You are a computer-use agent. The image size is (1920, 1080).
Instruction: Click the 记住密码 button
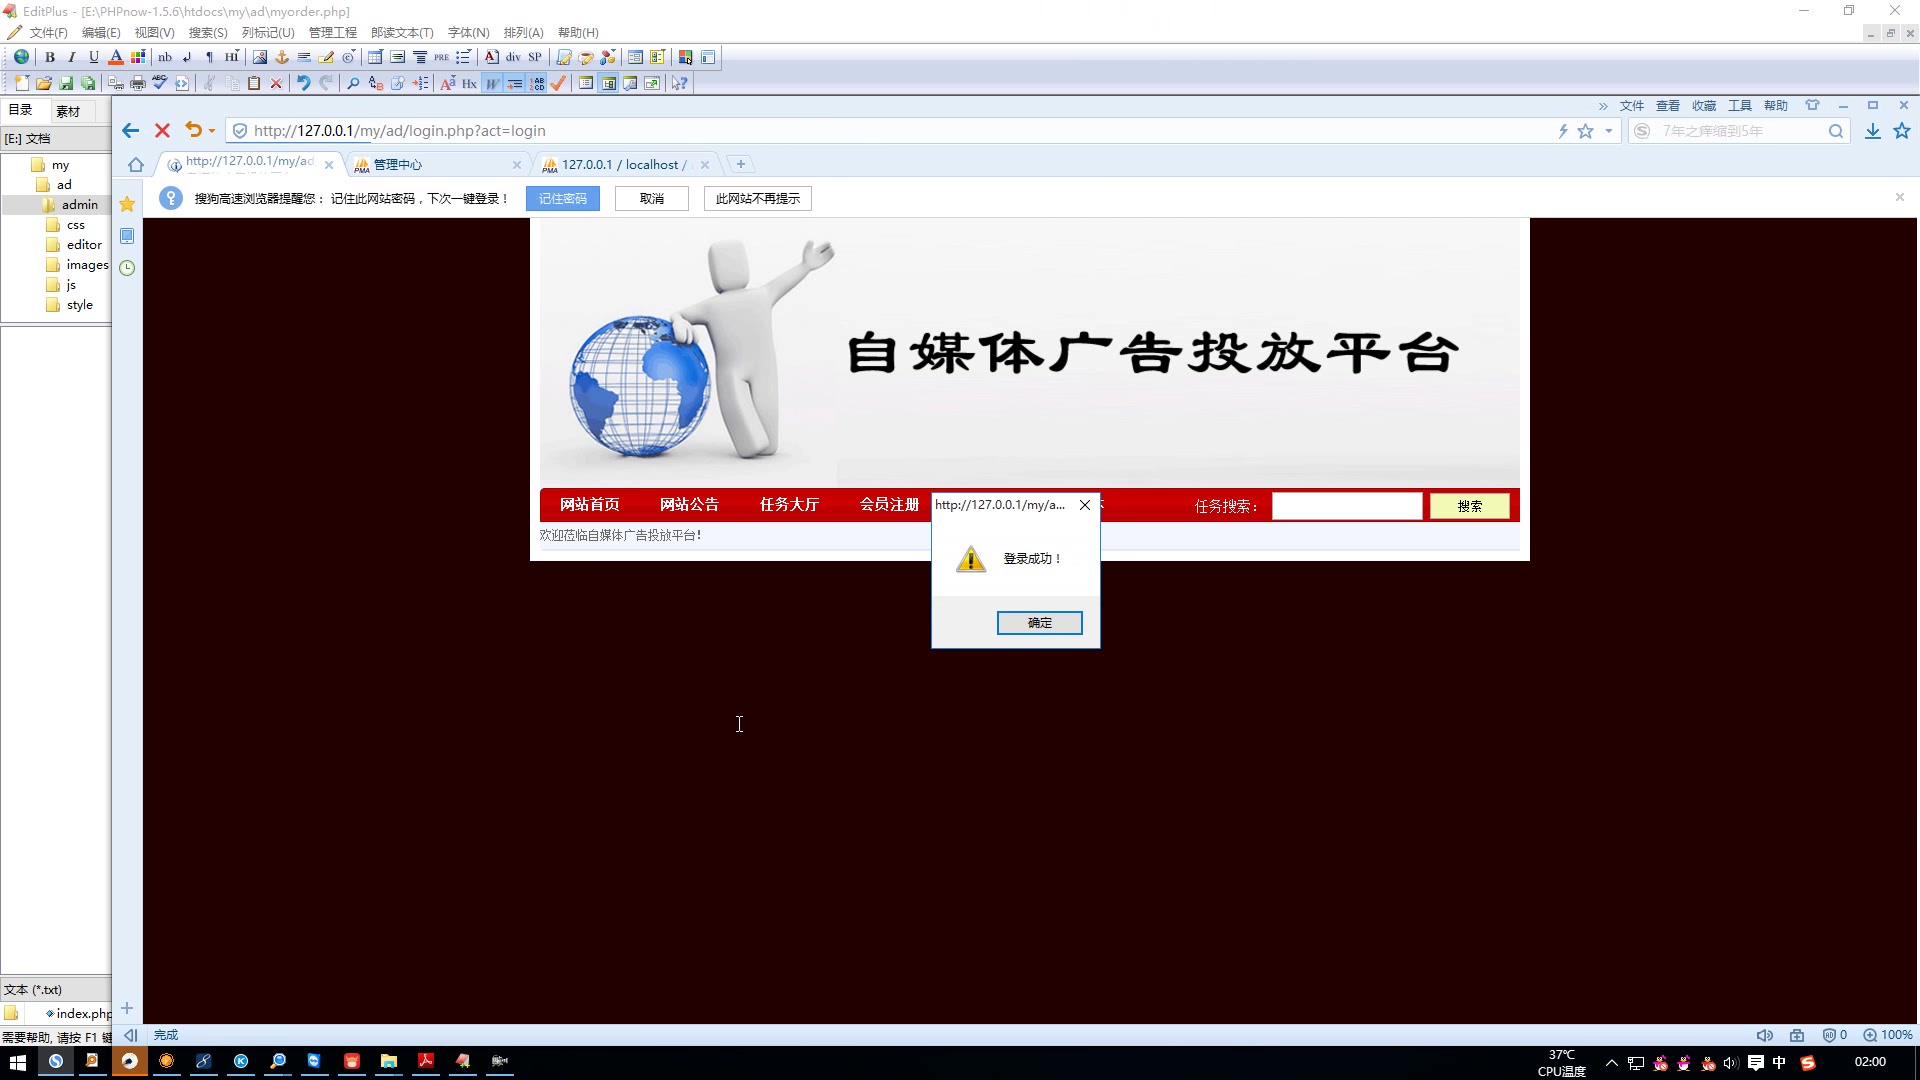[x=563, y=199]
